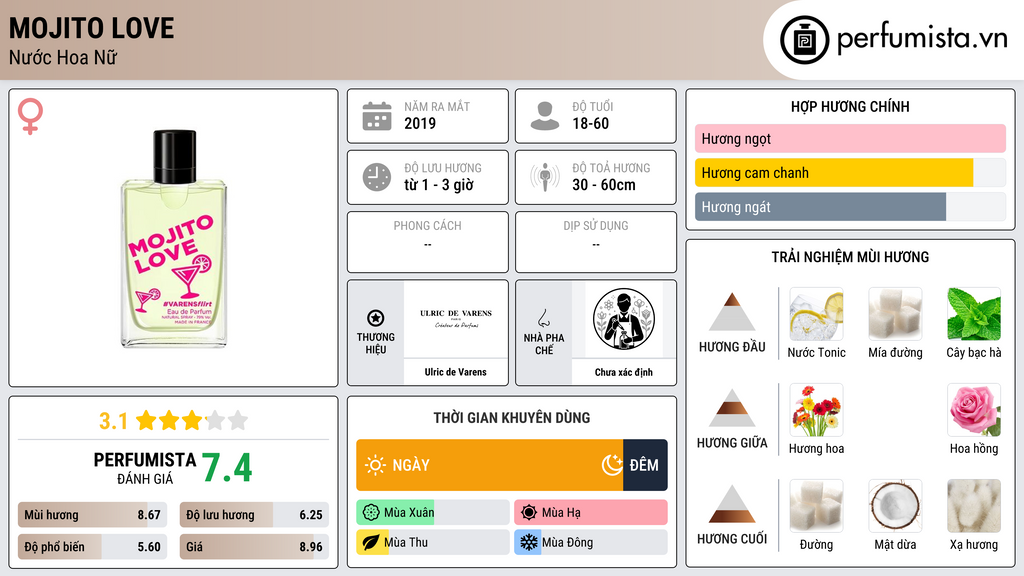Click the 18-60 age range value

590,123
